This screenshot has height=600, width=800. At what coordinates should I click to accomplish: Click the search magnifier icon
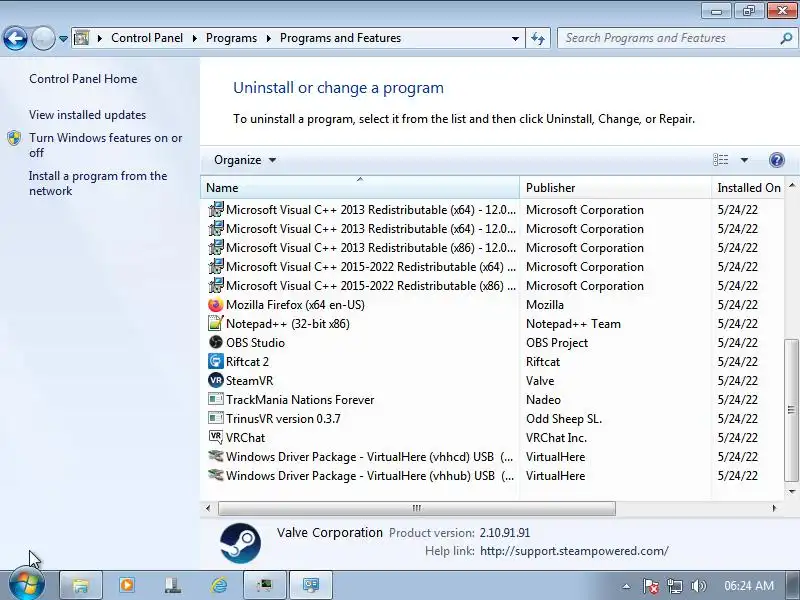[x=786, y=38]
